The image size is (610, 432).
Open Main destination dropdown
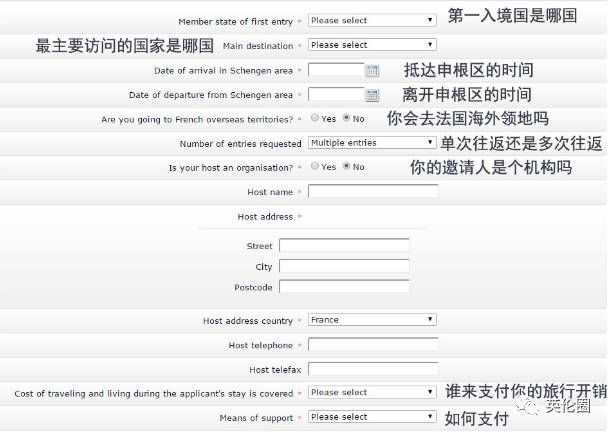tap(372, 45)
